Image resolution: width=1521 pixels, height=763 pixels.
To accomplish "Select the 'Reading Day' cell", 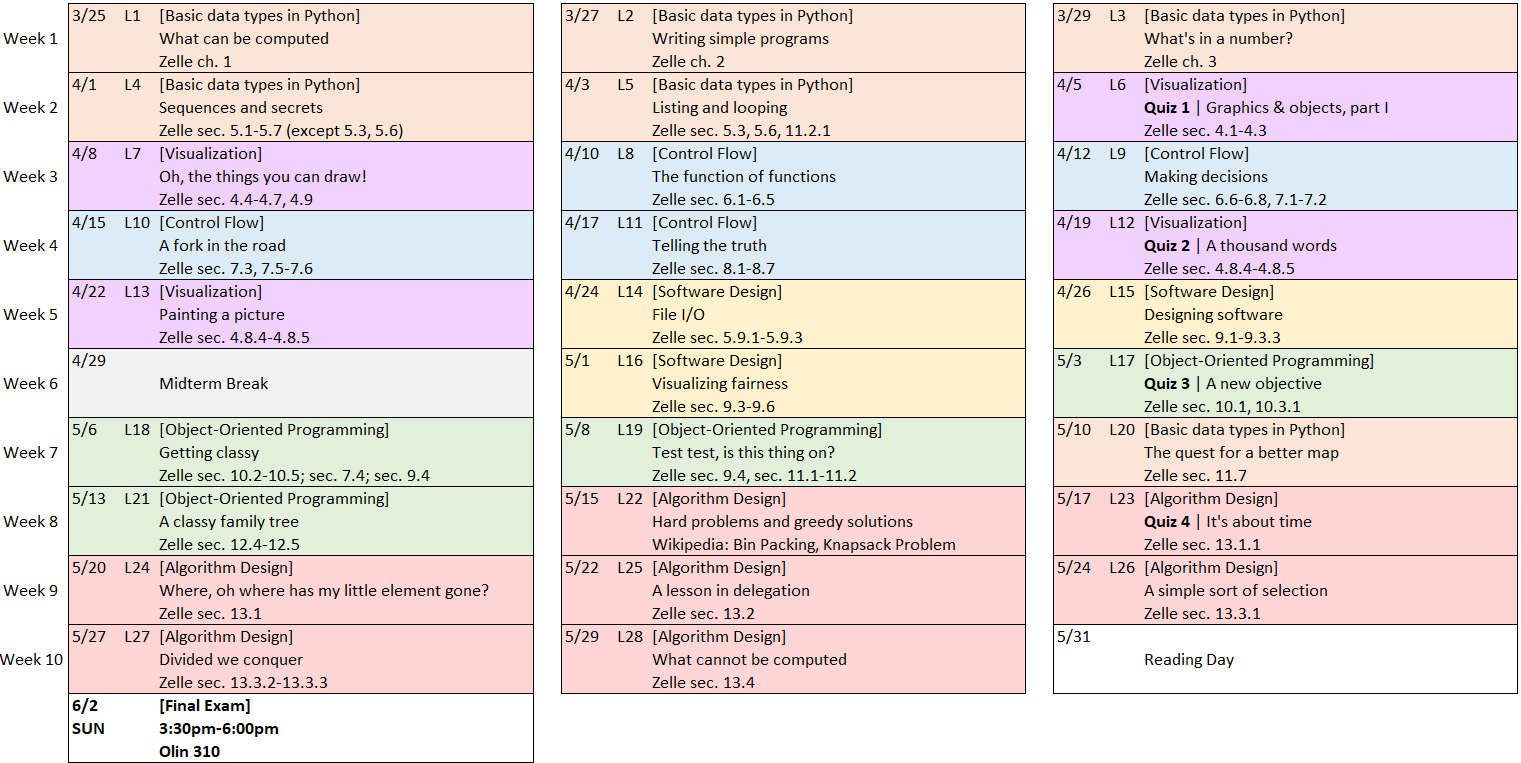I will click(x=1188, y=660).
